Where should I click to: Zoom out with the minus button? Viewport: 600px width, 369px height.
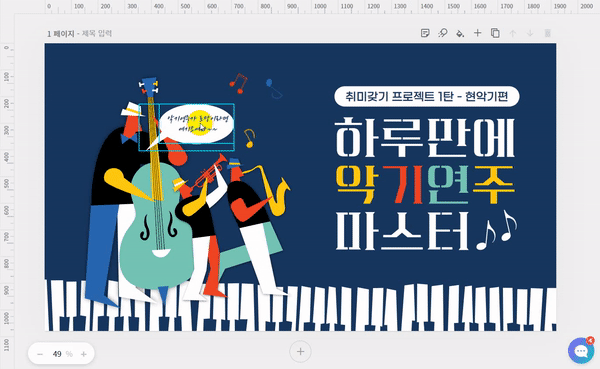coord(40,354)
